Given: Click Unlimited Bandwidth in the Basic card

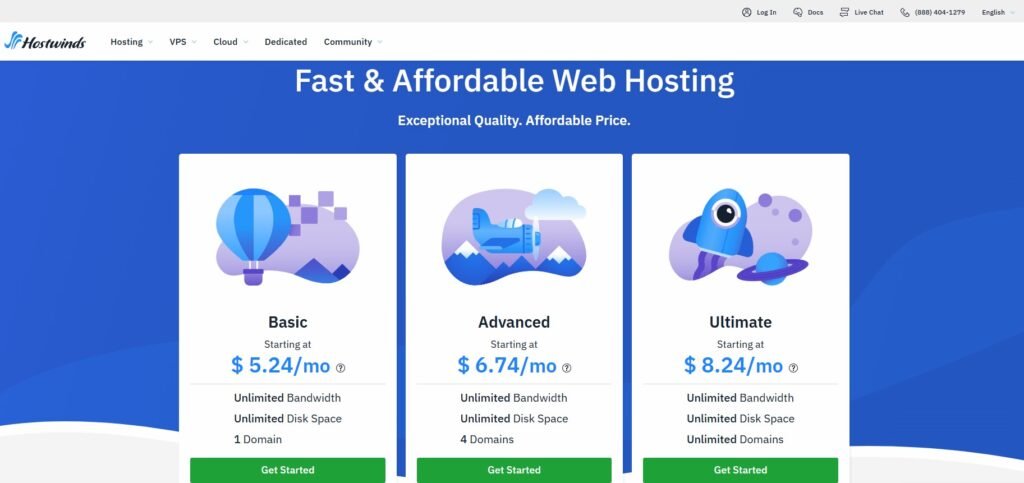Looking at the screenshot, I should pos(287,397).
